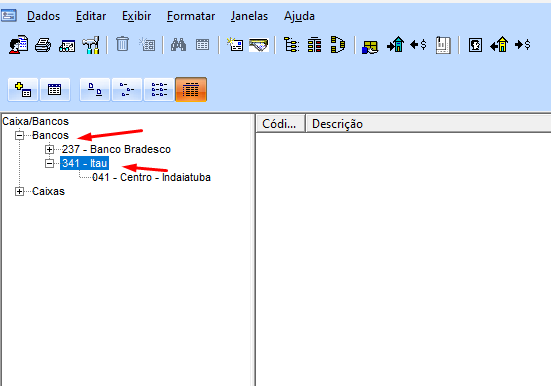
Task: Open the Formatar menu
Action: tap(191, 16)
